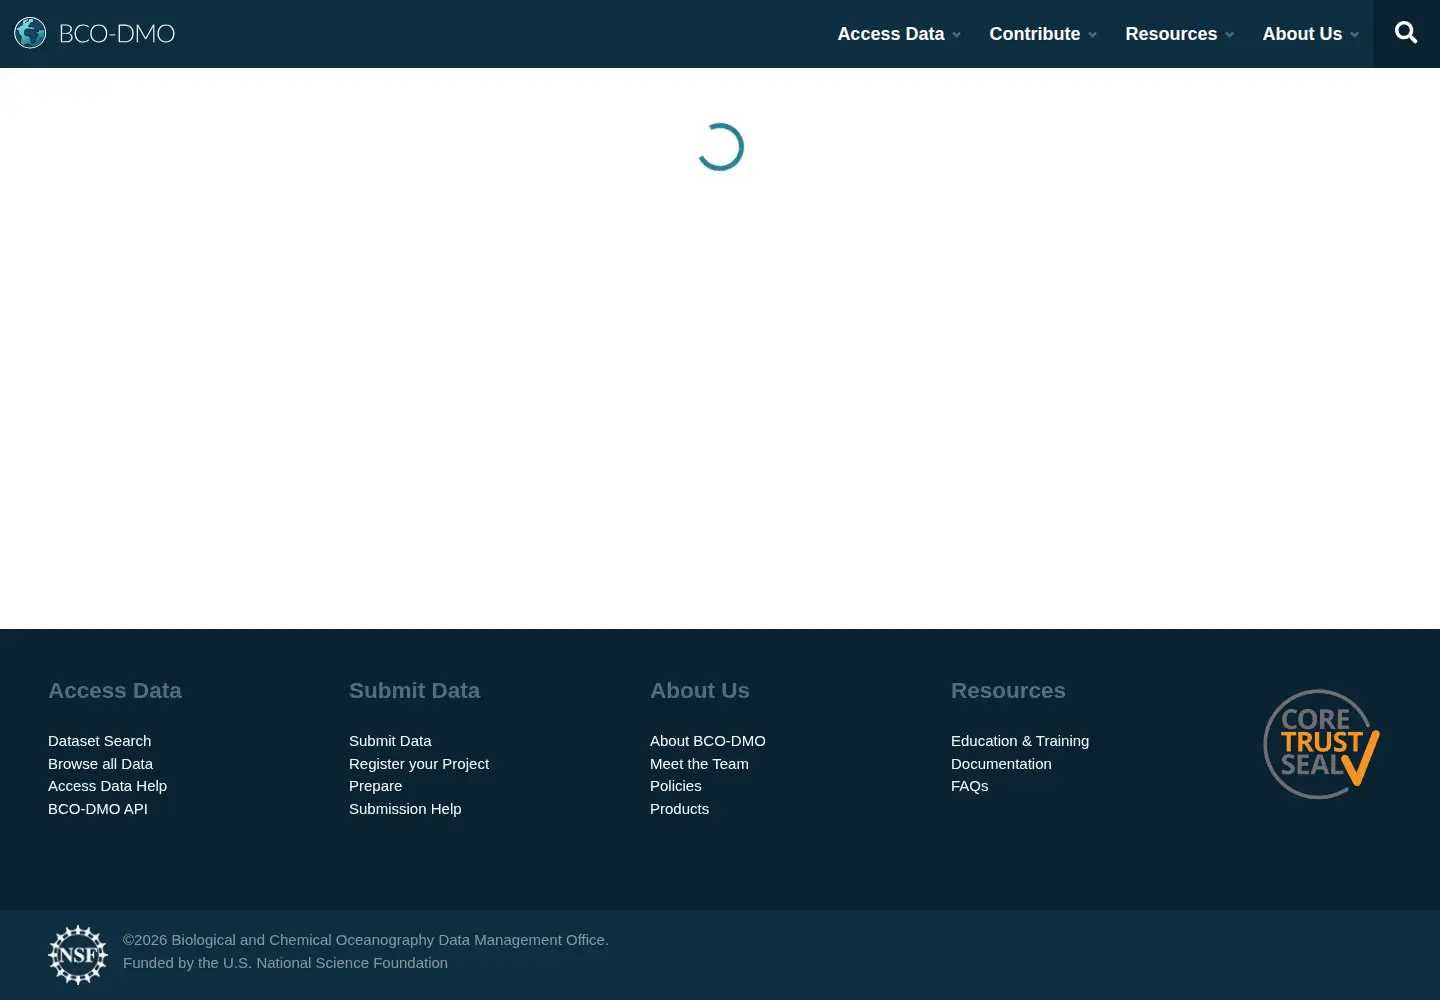Image resolution: width=1440 pixels, height=1000 pixels.
Task: Click the Submit Data footer heading
Action: pos(414,691)
